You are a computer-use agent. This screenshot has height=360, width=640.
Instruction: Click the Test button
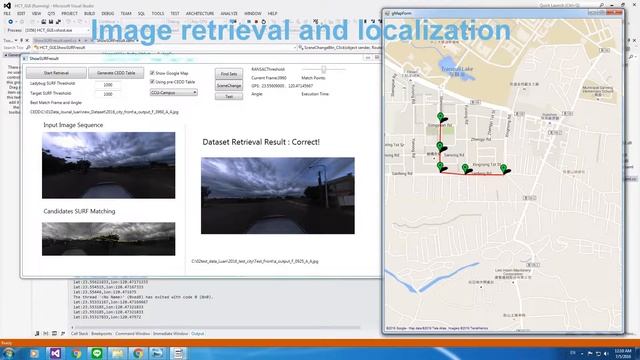(229, 96)
